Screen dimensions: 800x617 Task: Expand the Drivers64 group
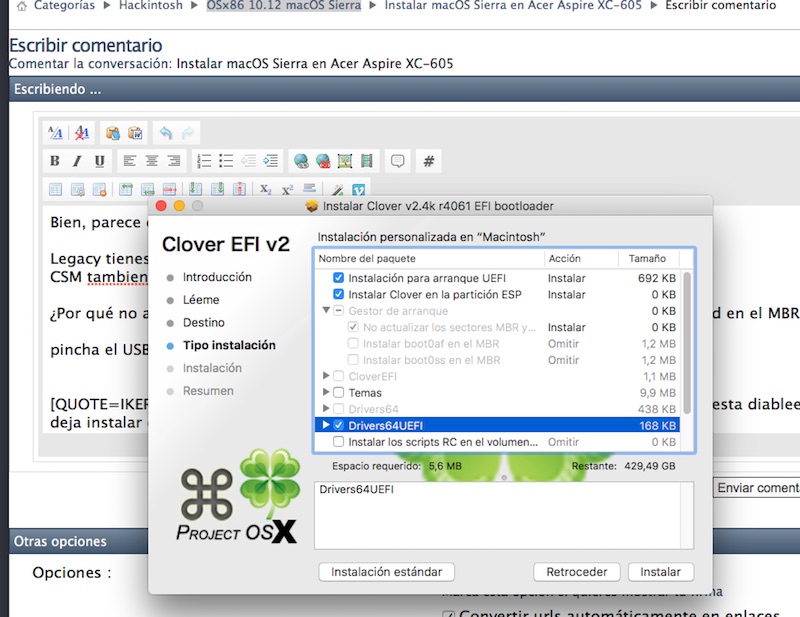[x=326, y=408]
